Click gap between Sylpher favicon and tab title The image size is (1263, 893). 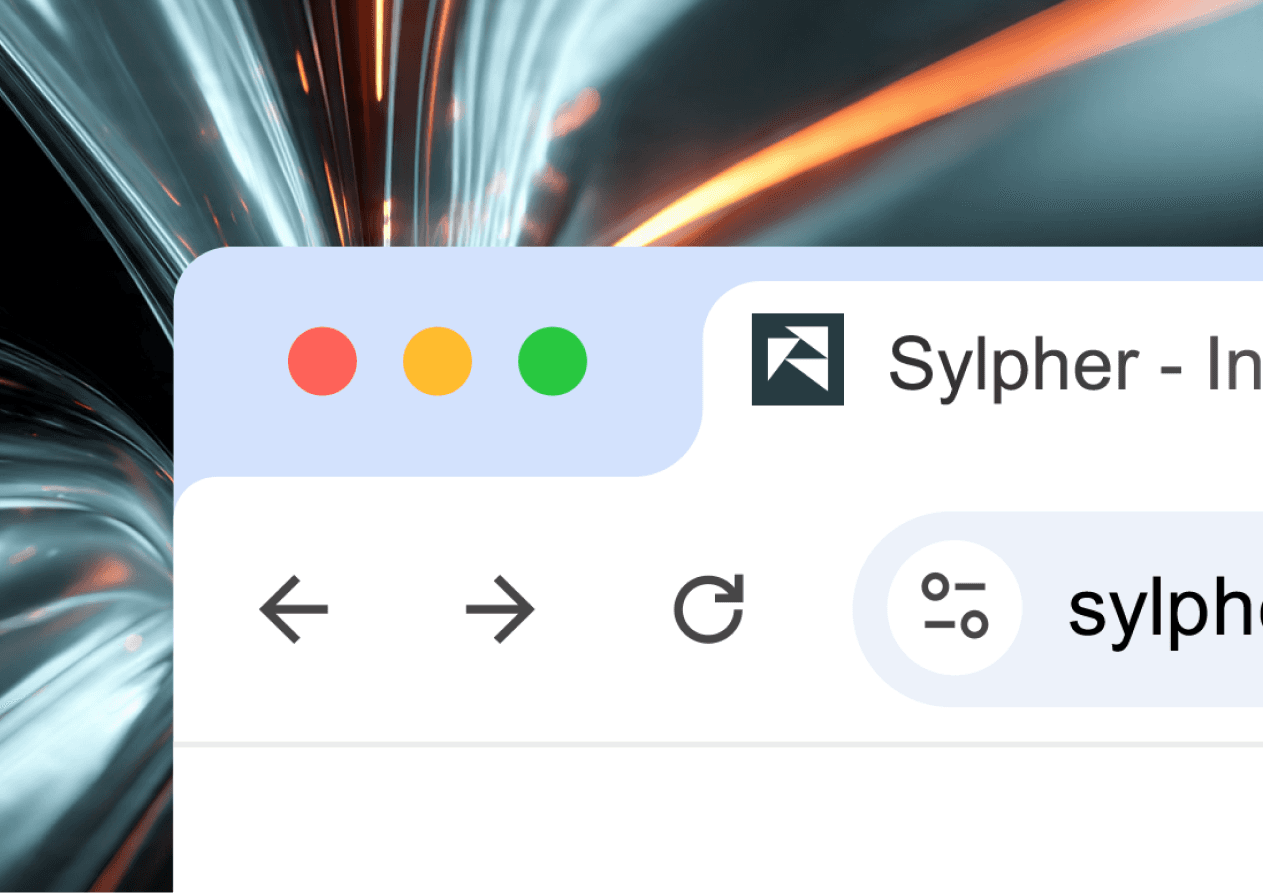pos(866,360)
